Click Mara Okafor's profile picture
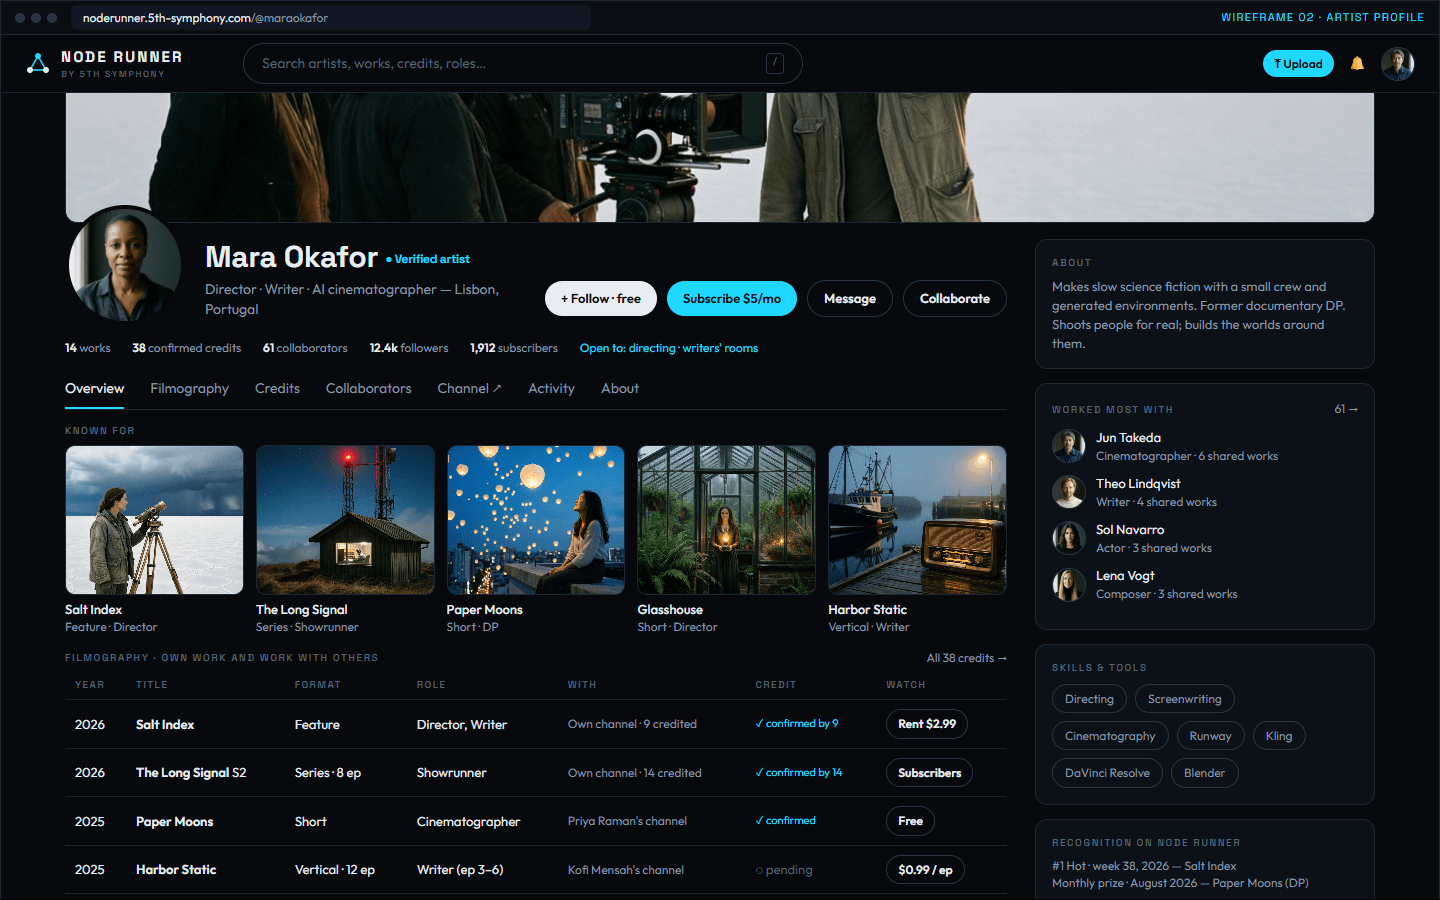The width and height of the screenshot is (1440, 900). 125,265
